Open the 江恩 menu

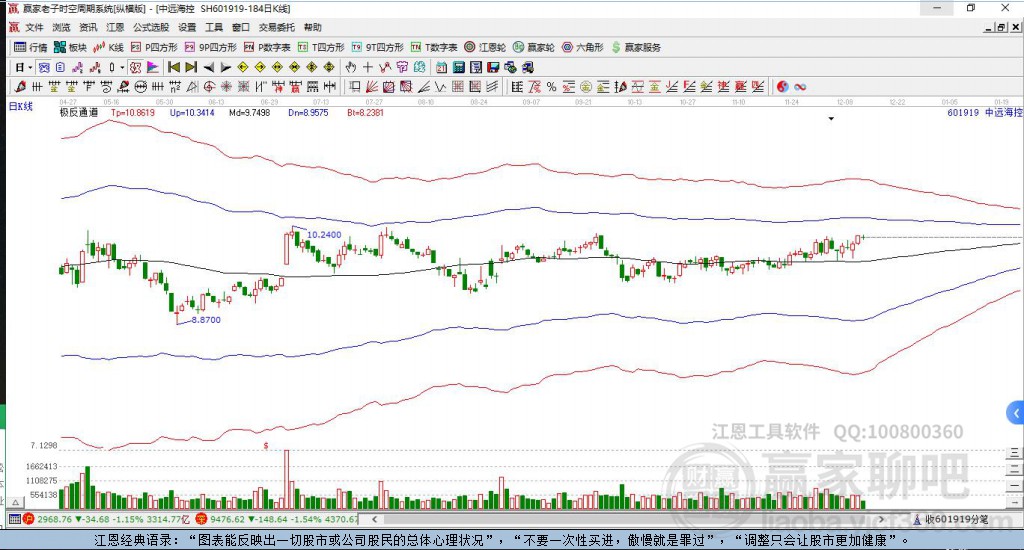pyautogui.click(x=115, y=27)
